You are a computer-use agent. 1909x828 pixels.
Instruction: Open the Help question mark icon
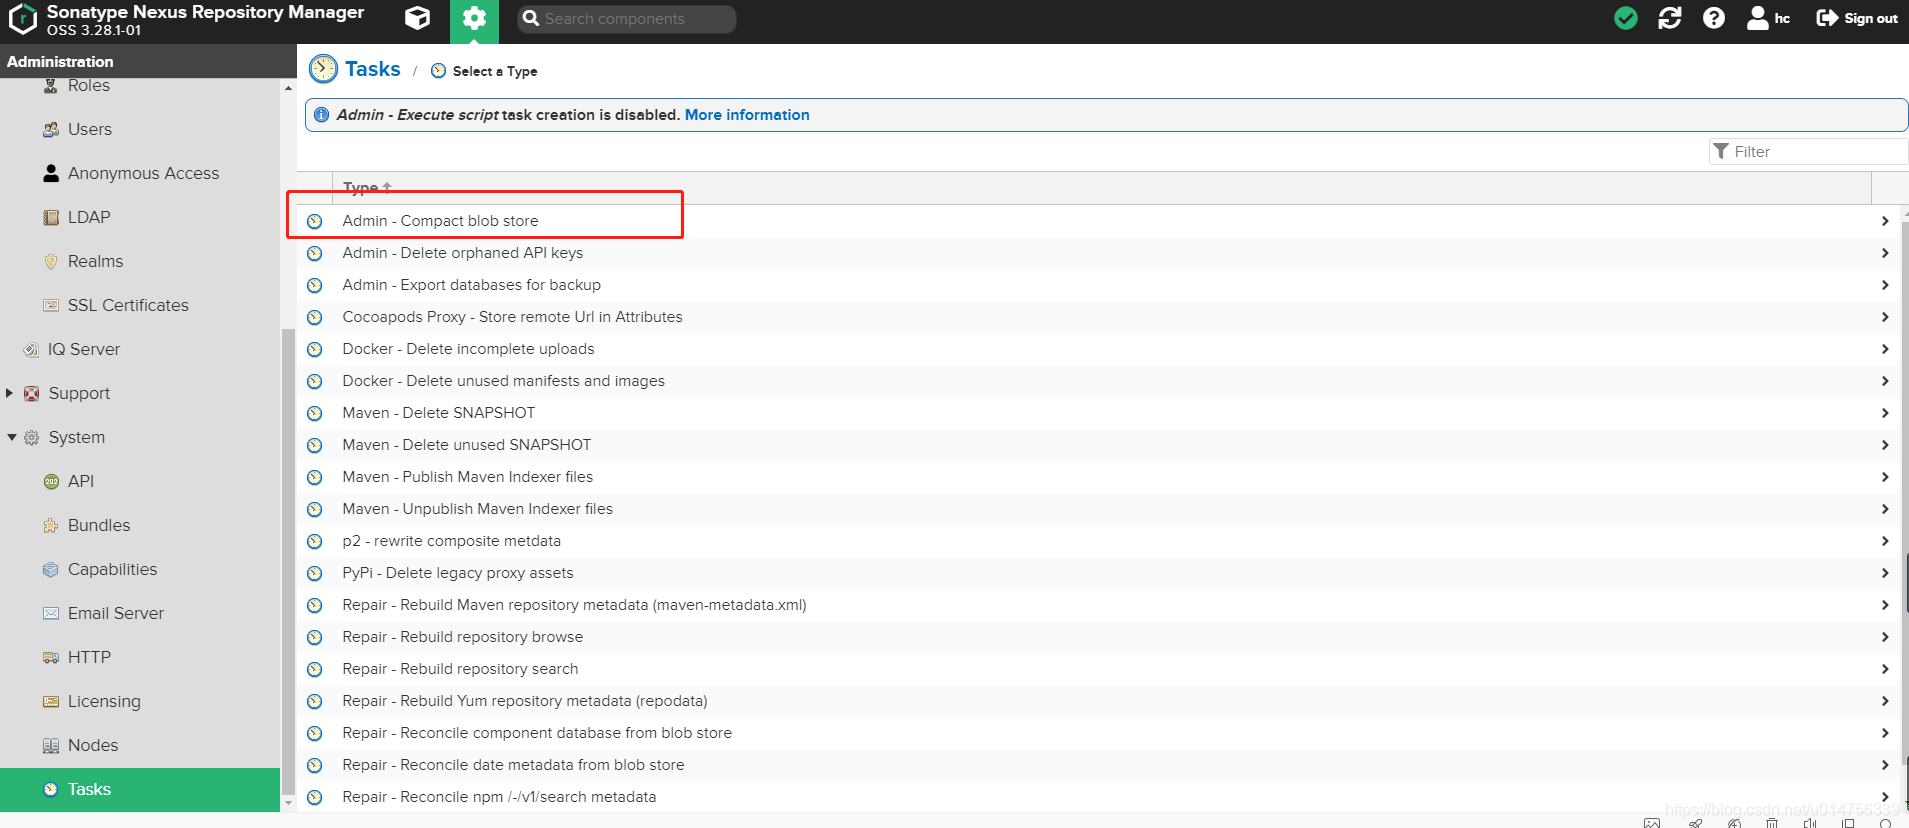click(x=1714, y=18)
